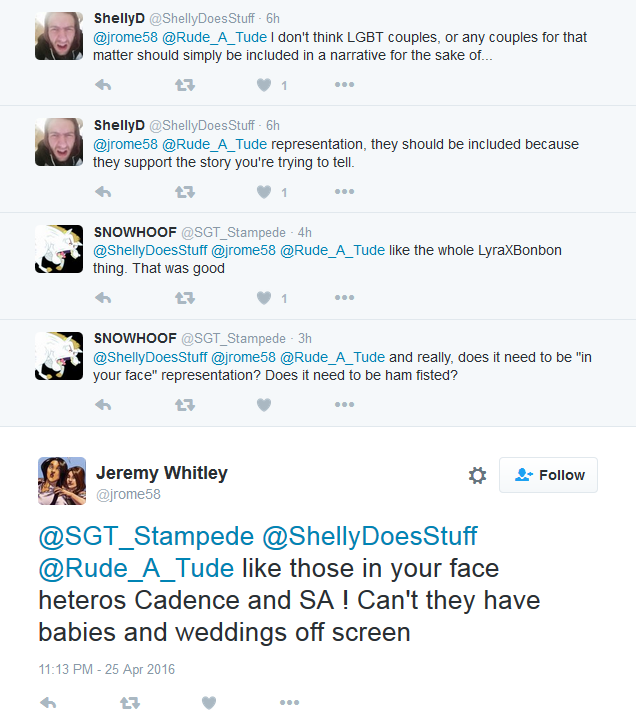Like SNOWHOOF's LyraXBonbon tweet

tap(264, 298)
